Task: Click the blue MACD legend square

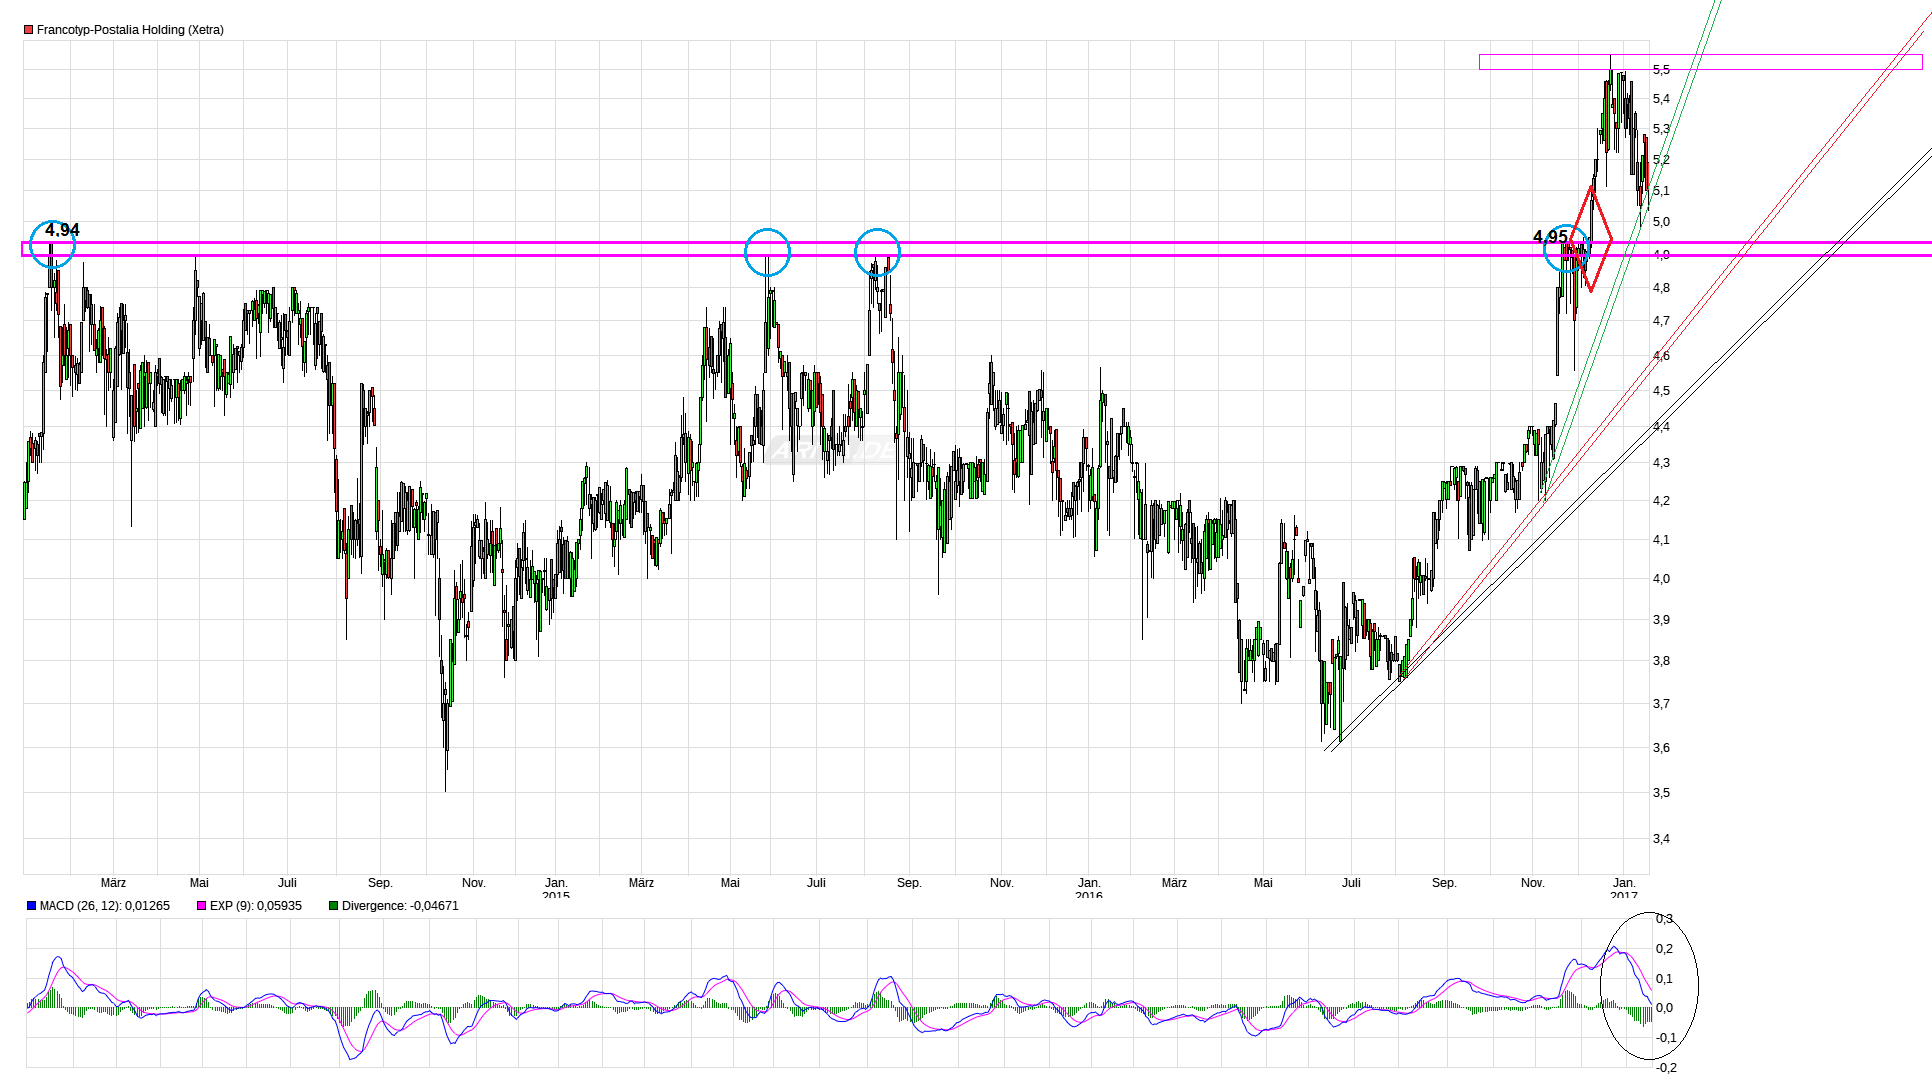Action: 32,906
